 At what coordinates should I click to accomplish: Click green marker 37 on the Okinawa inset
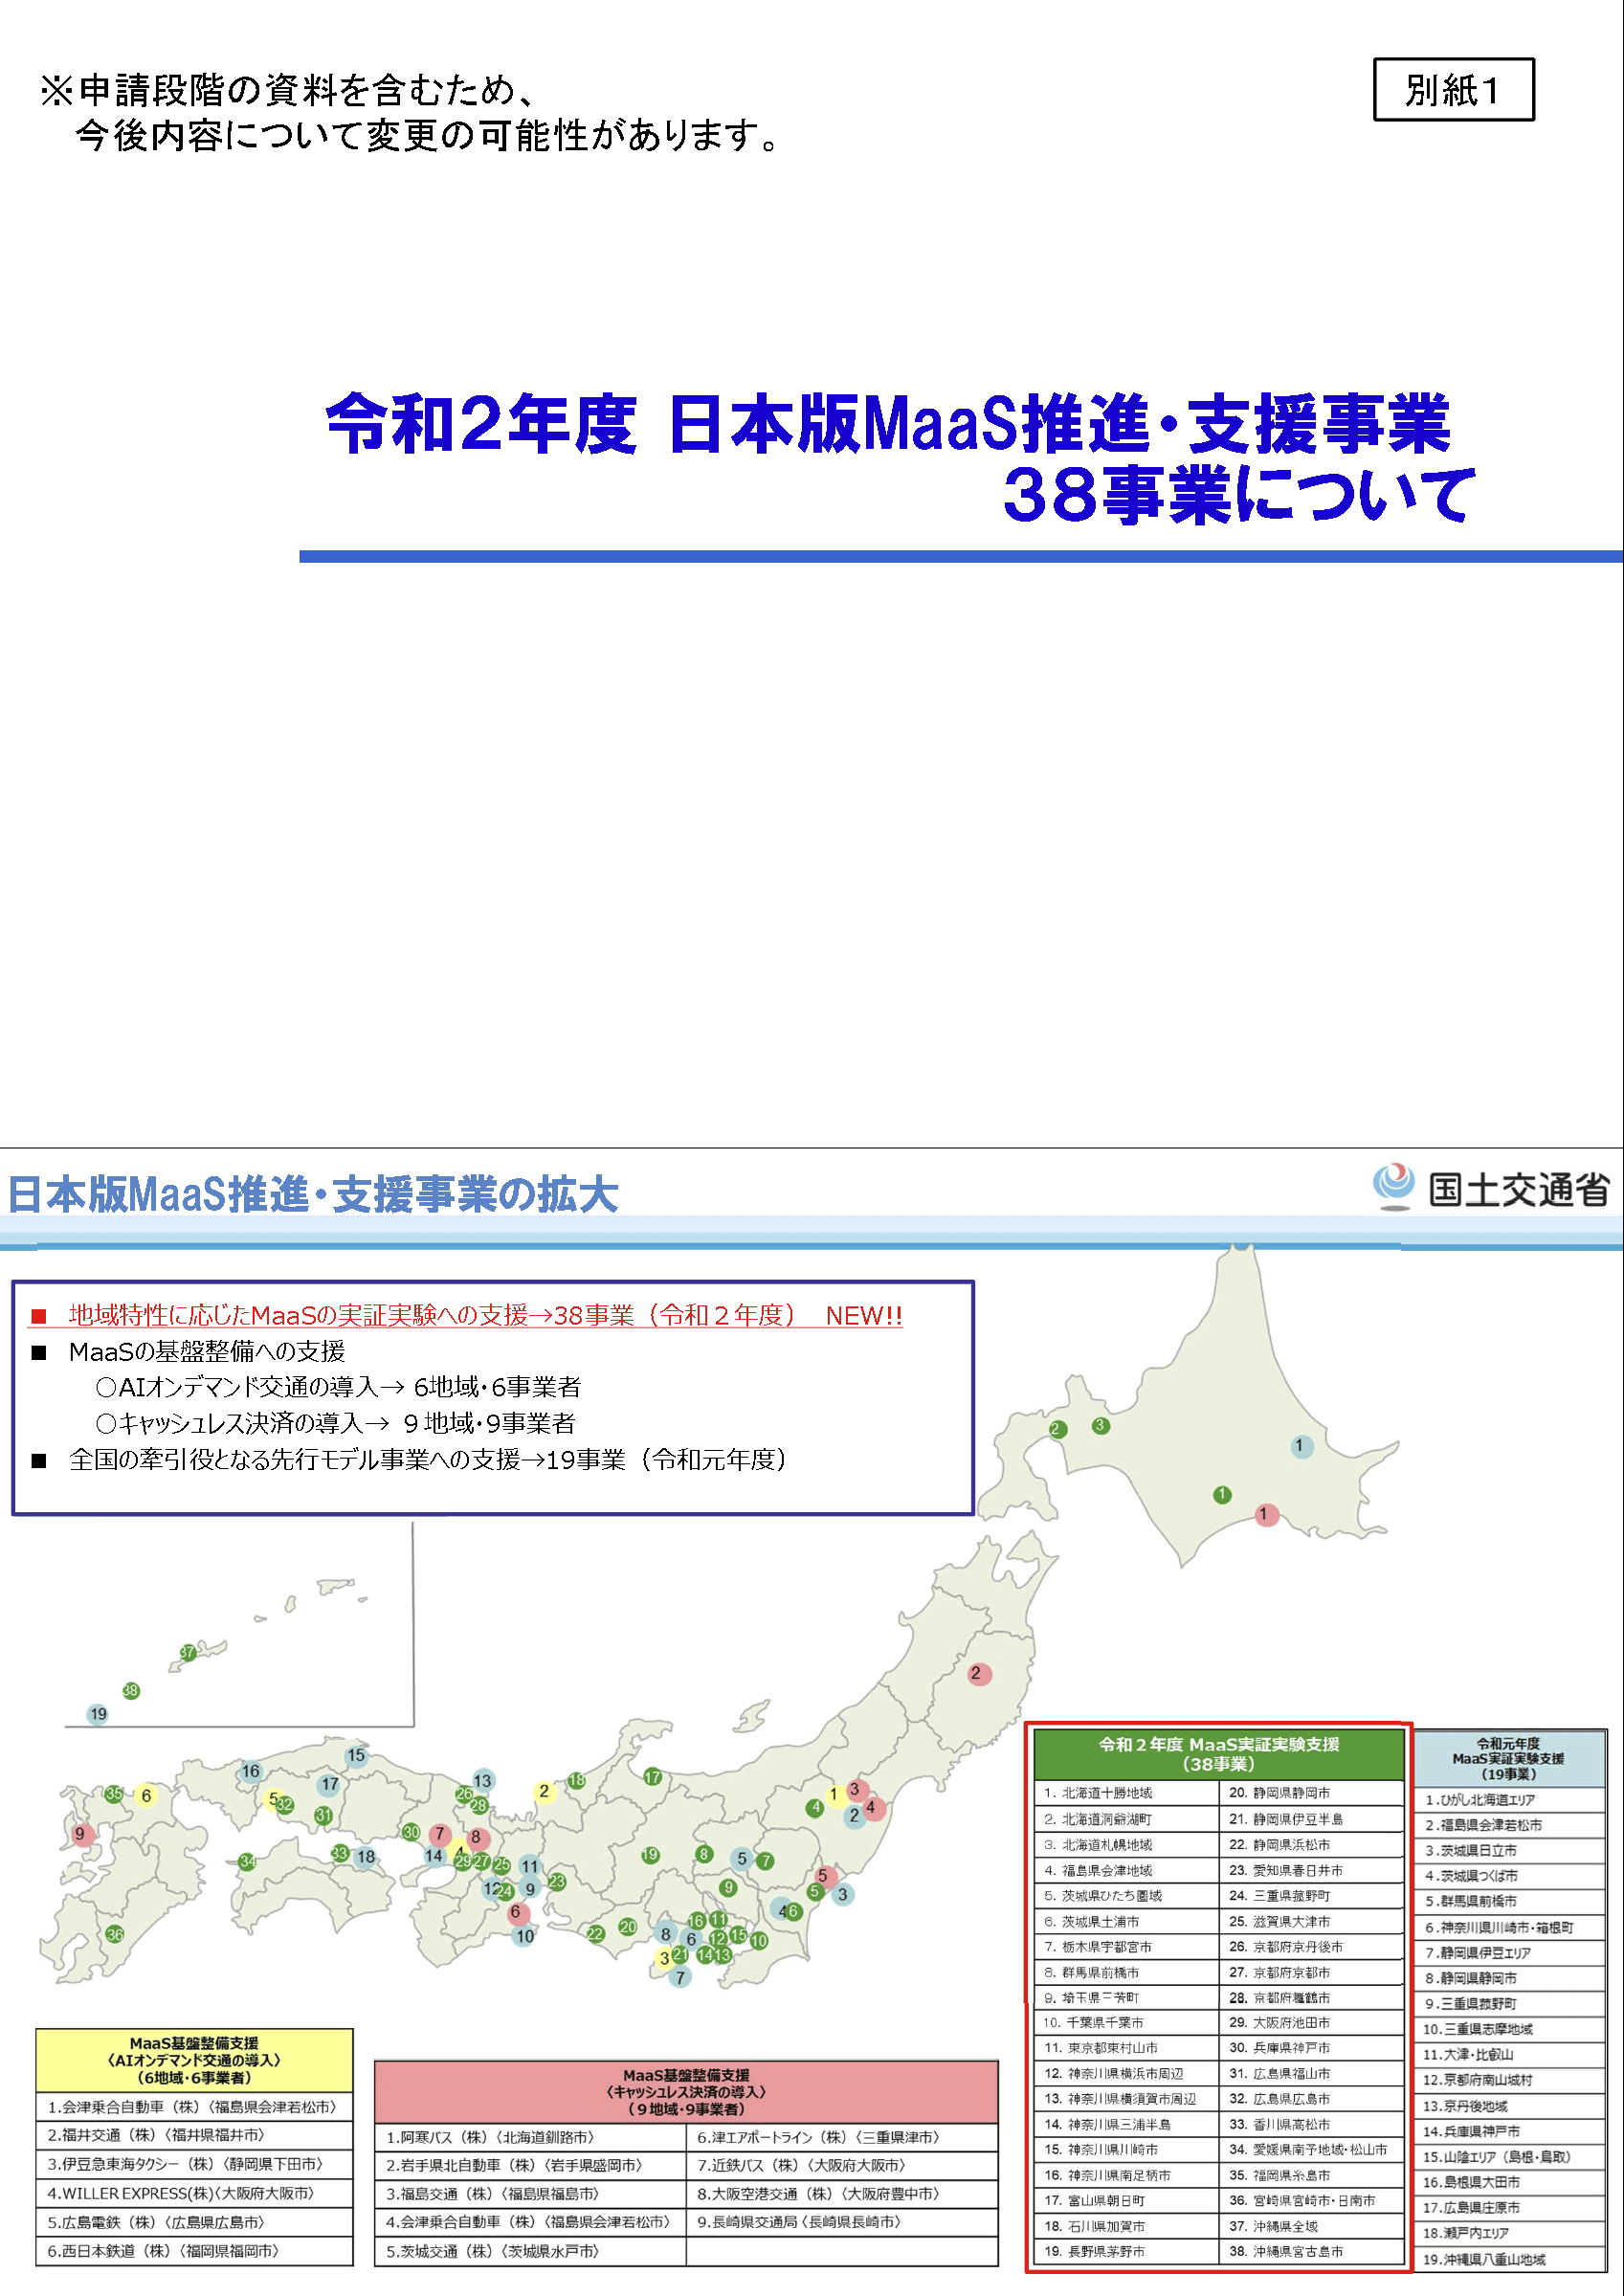click(187, 1653)
